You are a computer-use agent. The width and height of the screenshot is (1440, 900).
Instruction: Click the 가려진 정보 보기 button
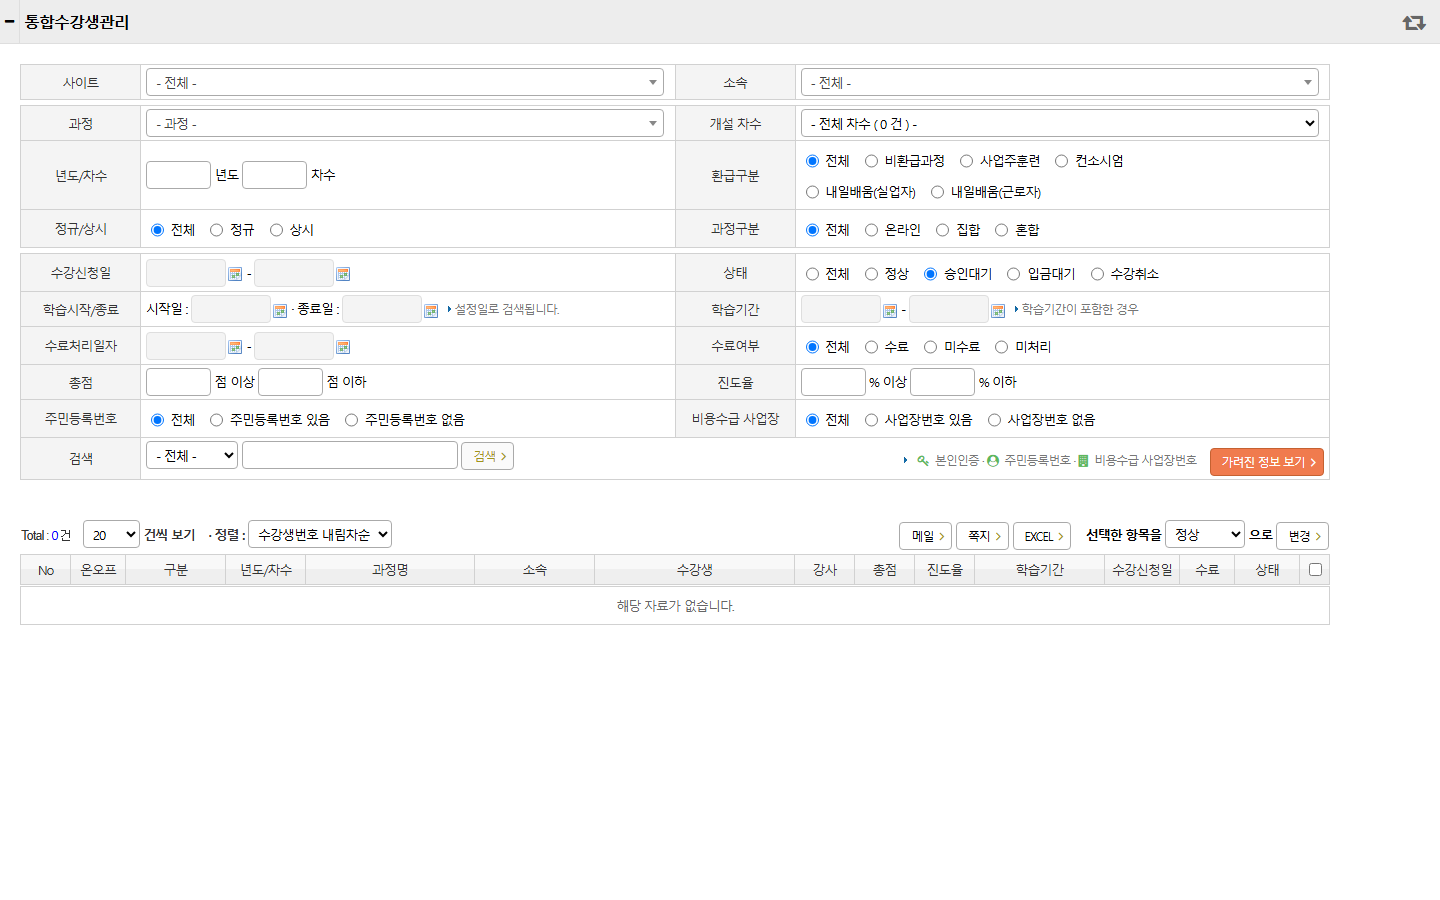pos(1267,462)
